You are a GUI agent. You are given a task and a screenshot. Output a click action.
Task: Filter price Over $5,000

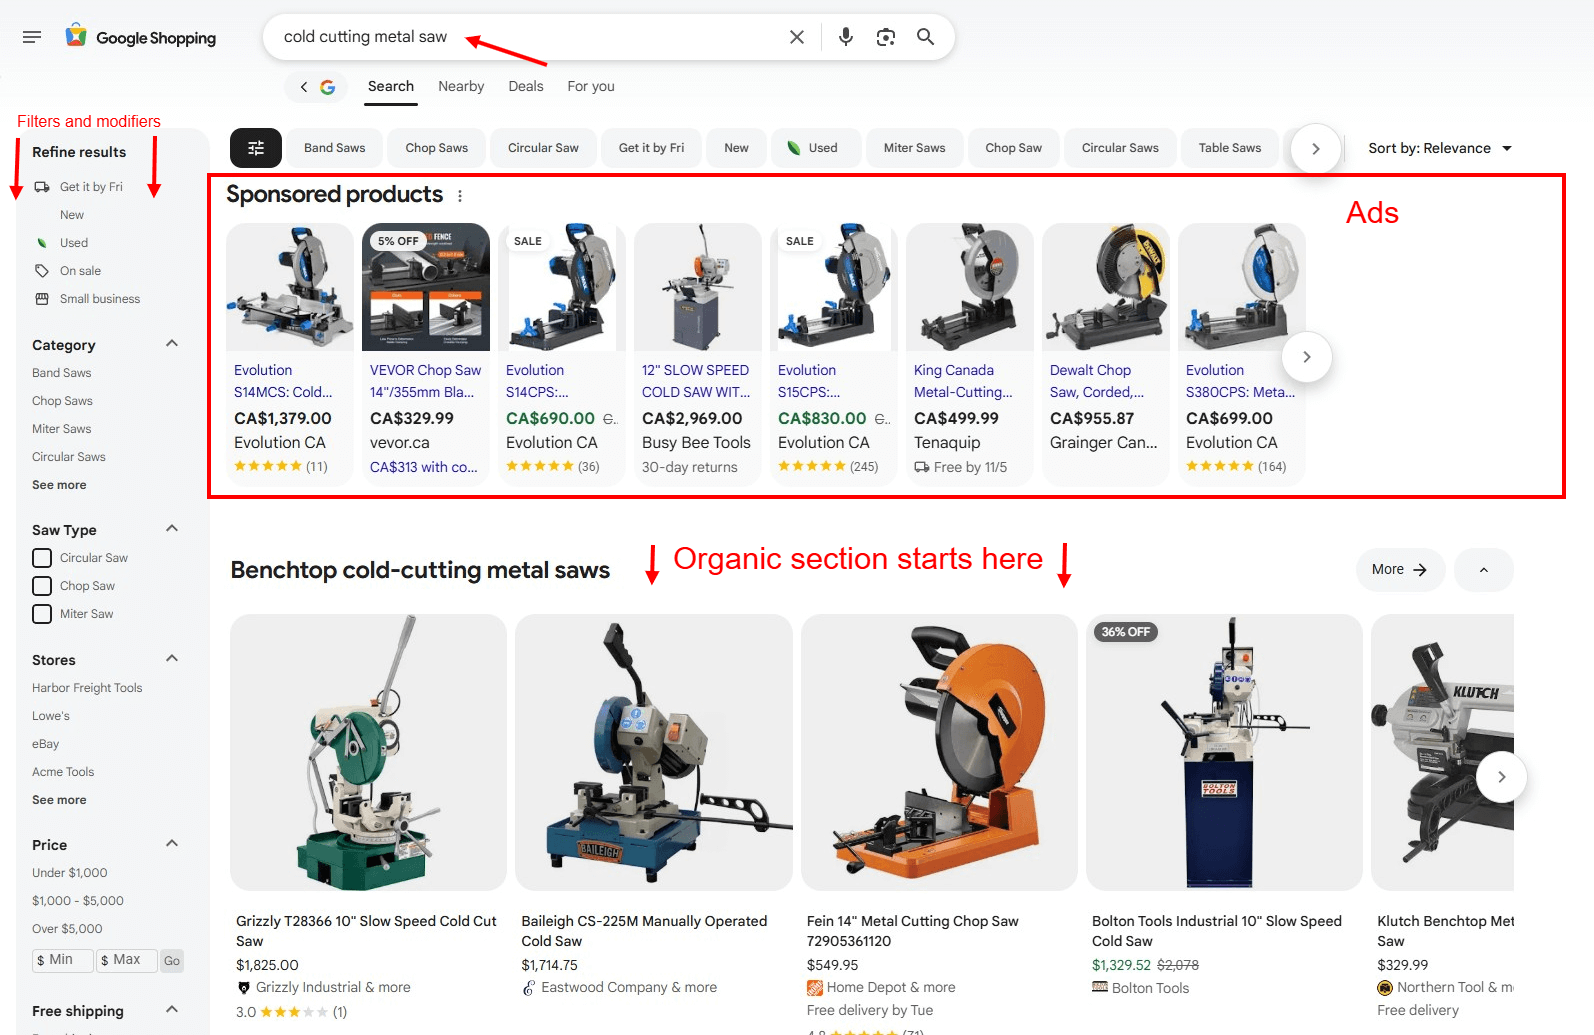(x=67, y=929)
